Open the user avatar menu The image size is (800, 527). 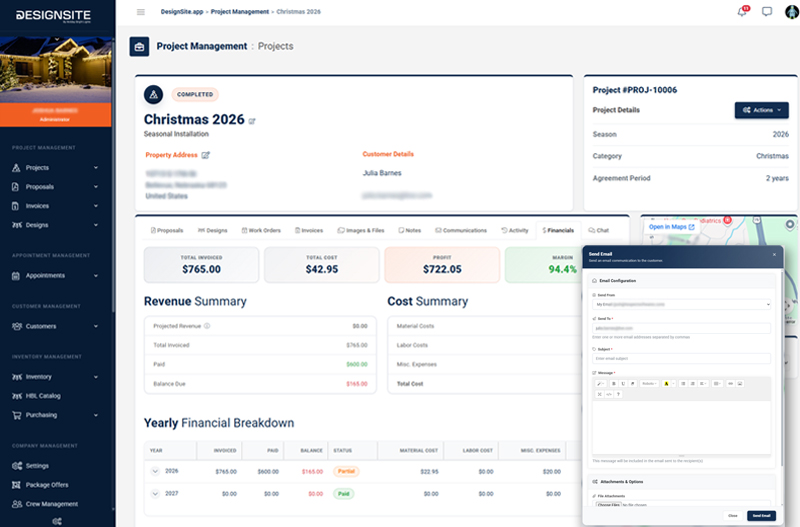pos(791,11)
